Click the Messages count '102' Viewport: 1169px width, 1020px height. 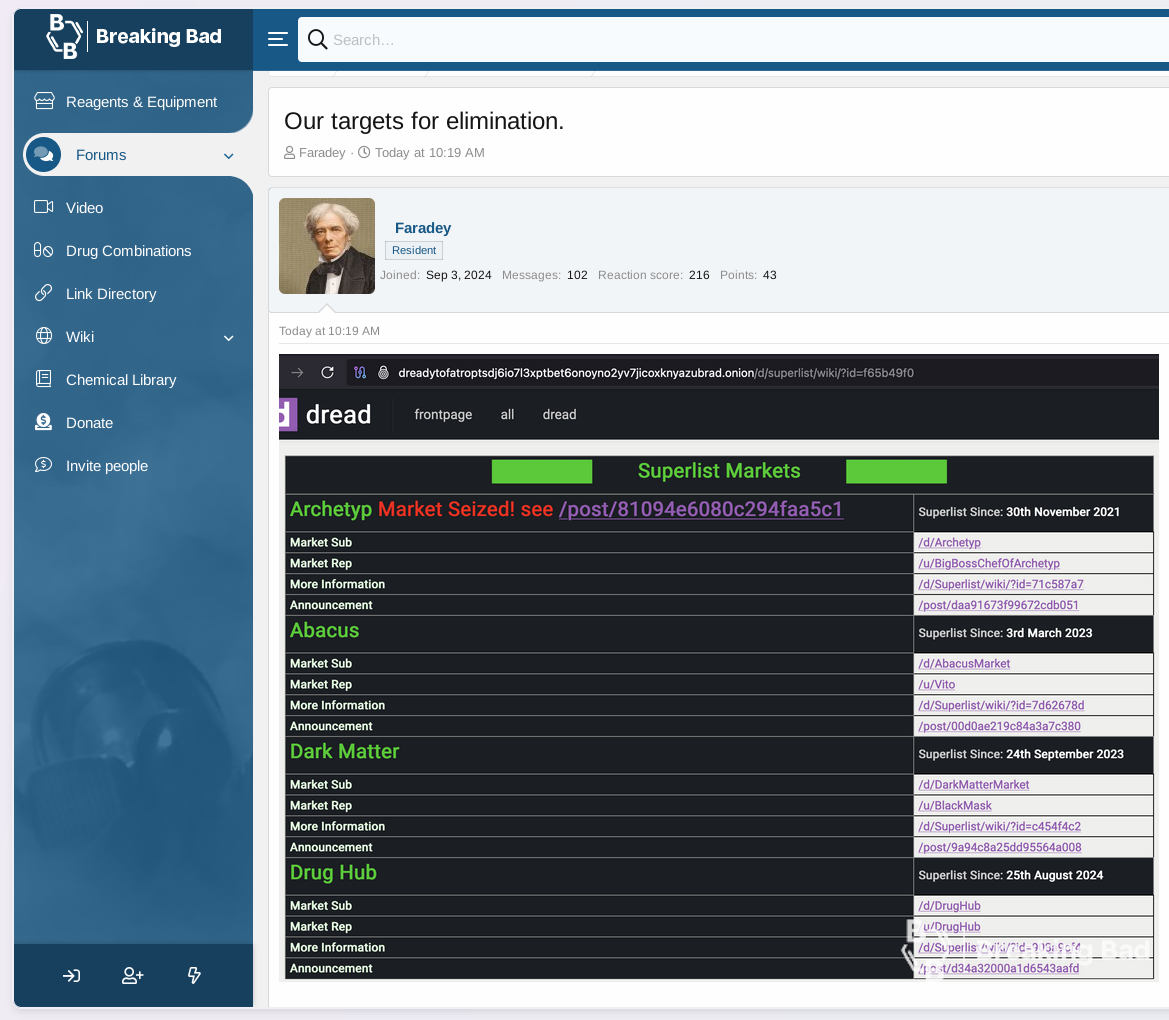[x=577, y=275]
